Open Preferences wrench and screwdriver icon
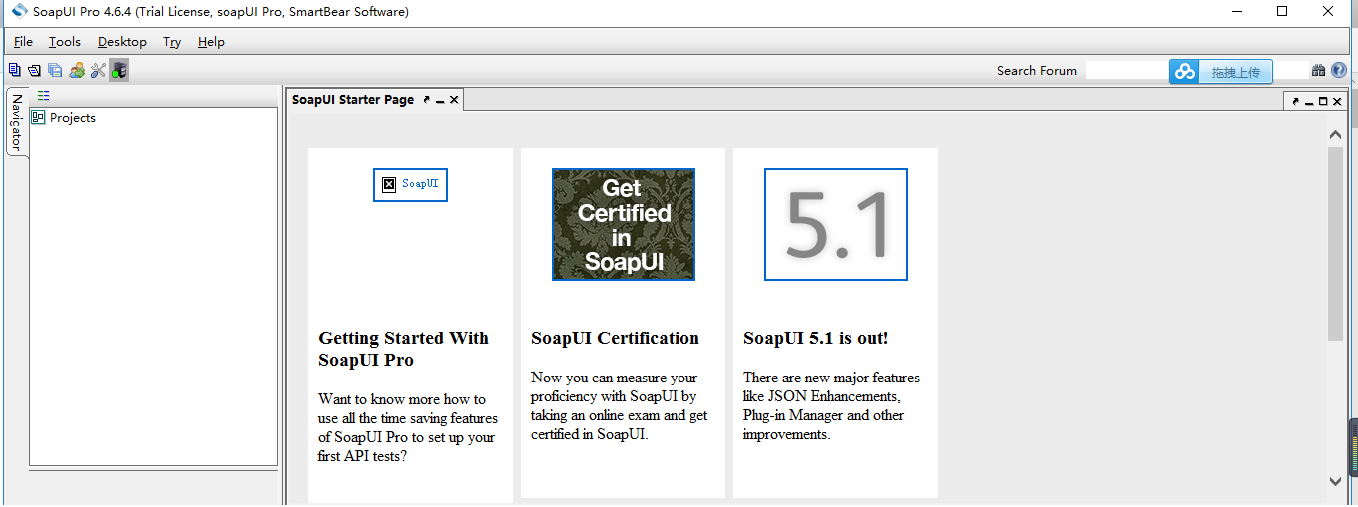 98,70
